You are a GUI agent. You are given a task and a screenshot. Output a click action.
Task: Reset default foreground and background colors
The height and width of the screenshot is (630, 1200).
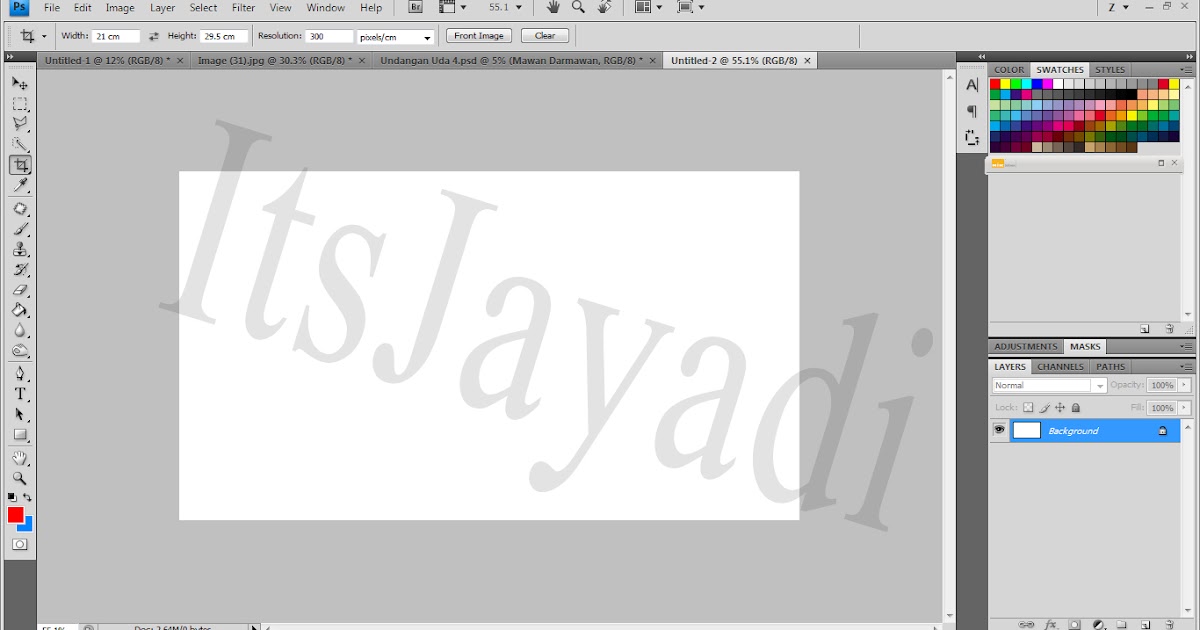coord(12,497)
